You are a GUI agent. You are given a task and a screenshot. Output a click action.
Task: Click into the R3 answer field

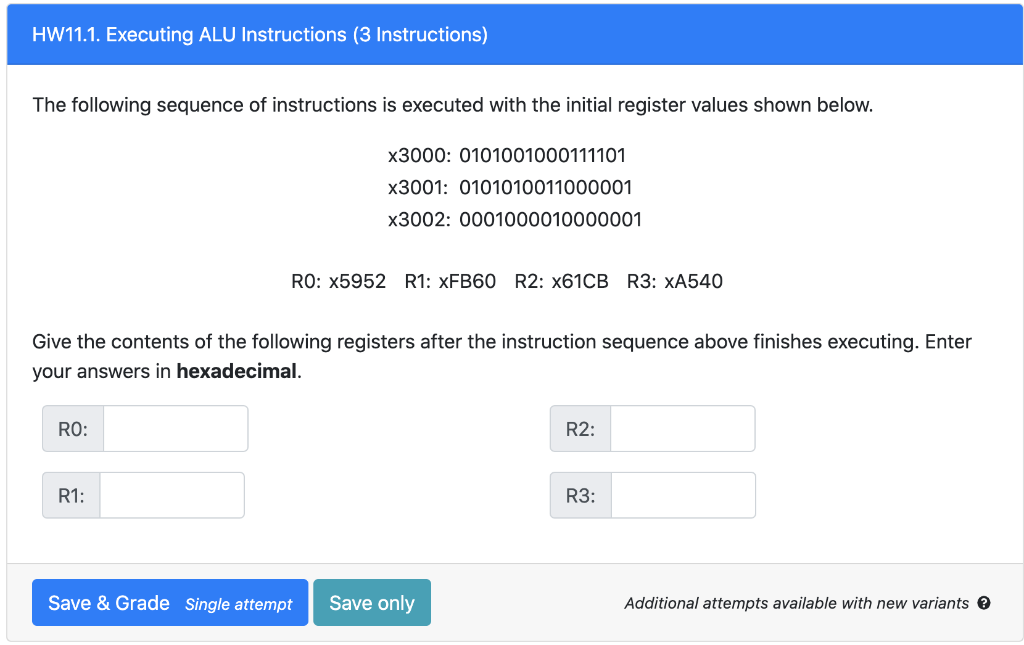683,494
